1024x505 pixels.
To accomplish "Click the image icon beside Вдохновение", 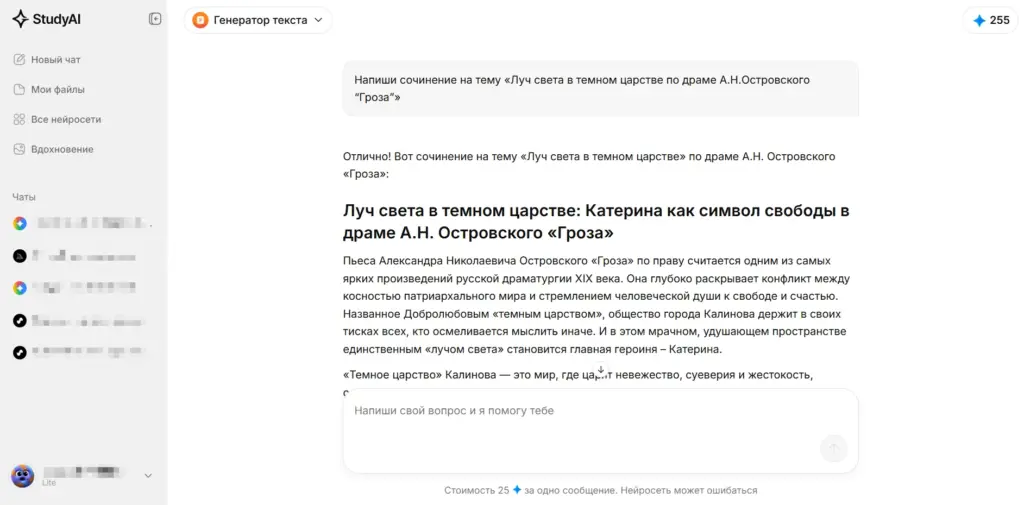I will coord(19,149).
